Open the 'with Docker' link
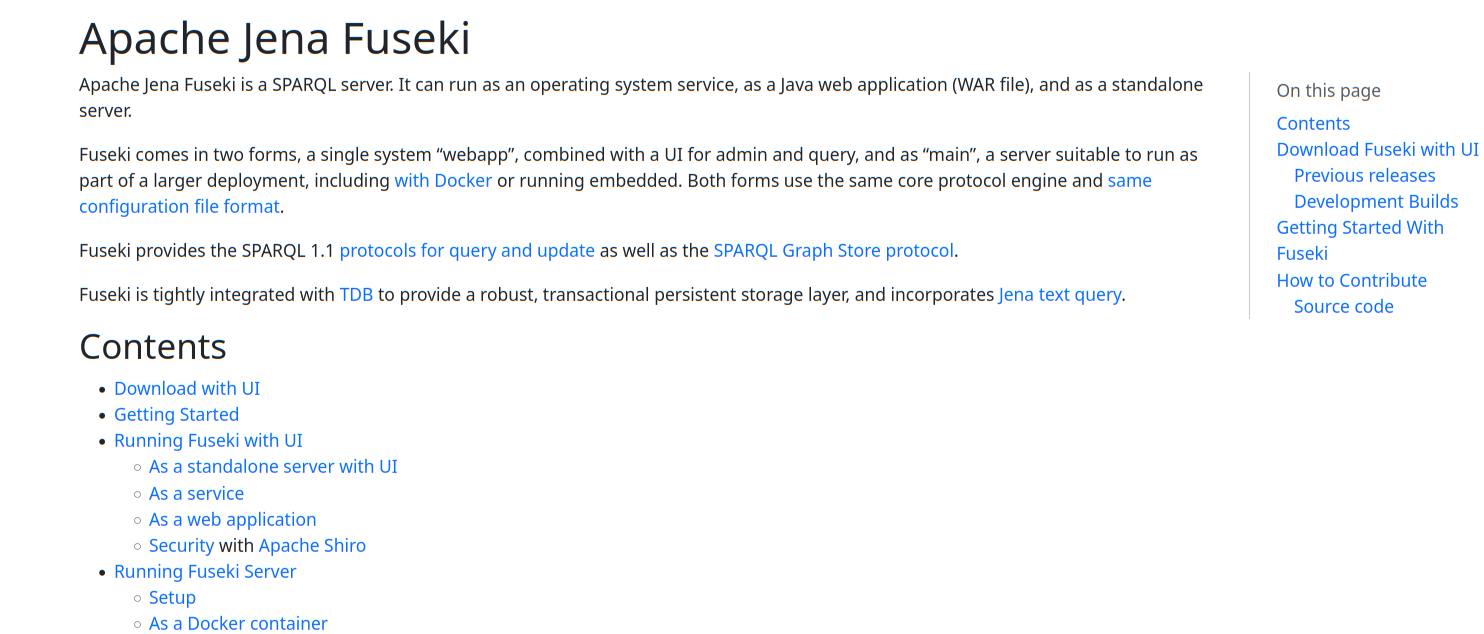Image resolution: width=1484 pixels, height=634 pixels. (443, 181)
